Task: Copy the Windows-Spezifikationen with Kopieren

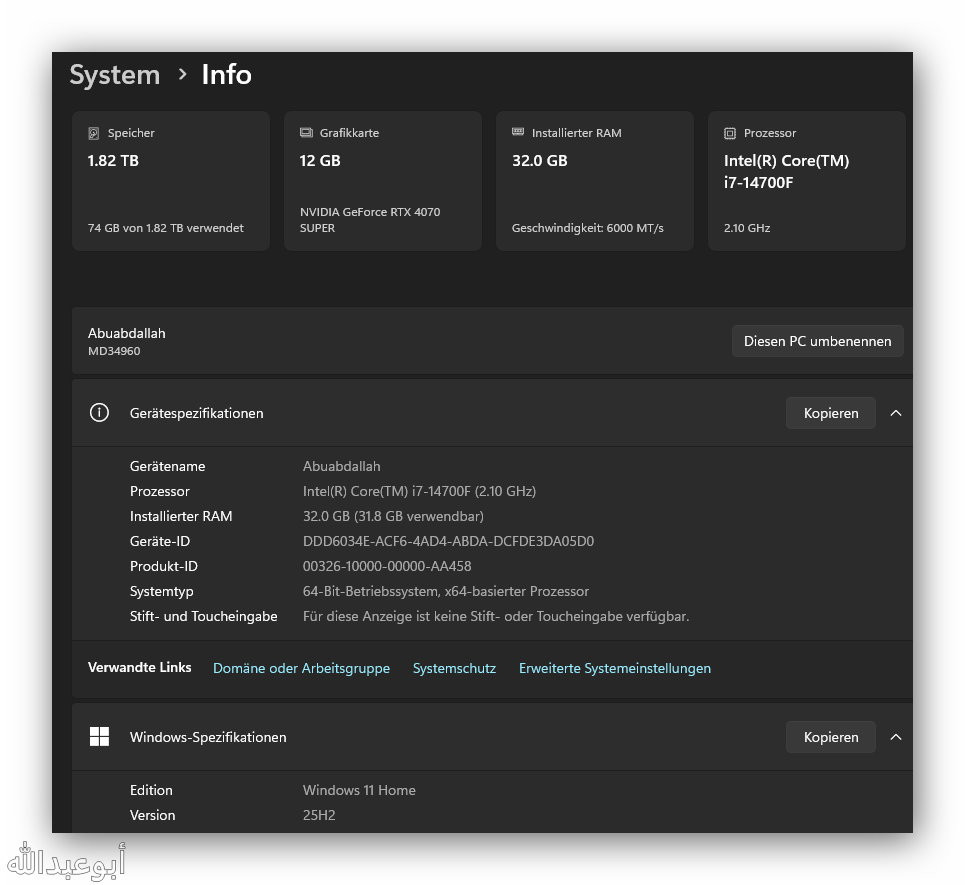Action: click(x=831, y=737)
